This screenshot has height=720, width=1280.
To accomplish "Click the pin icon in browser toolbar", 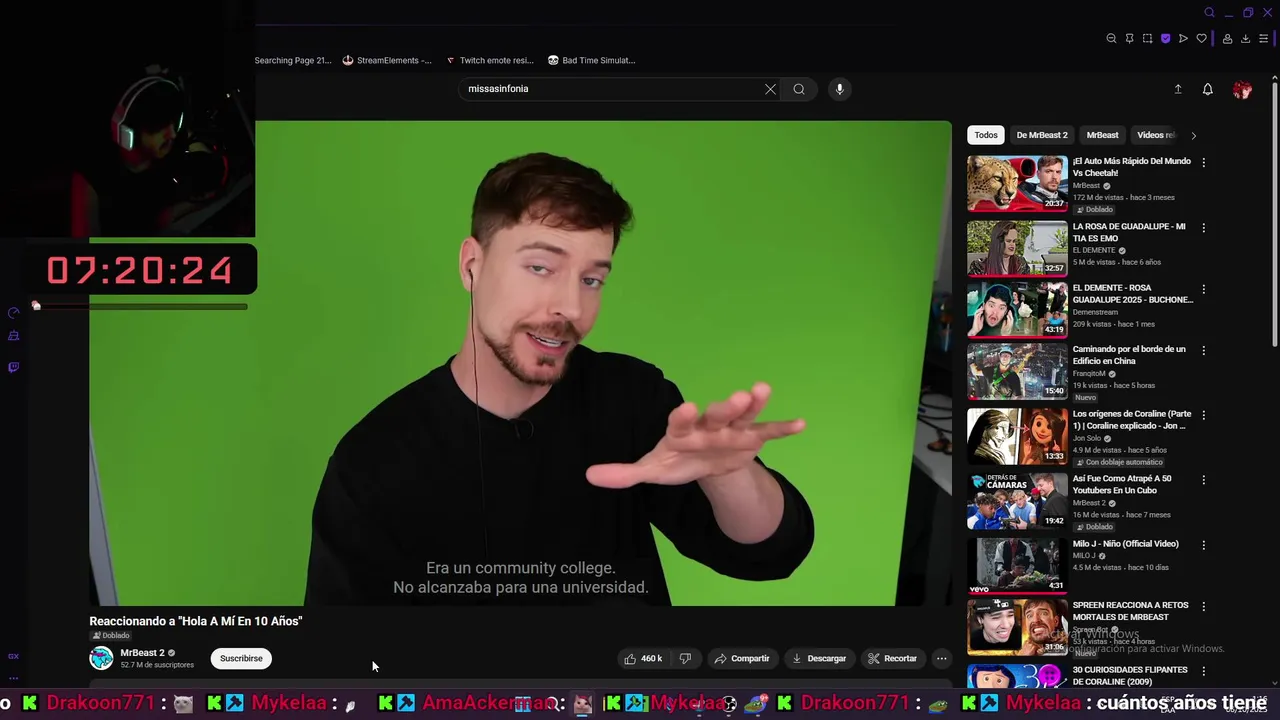I will [x=1129, y=39].
